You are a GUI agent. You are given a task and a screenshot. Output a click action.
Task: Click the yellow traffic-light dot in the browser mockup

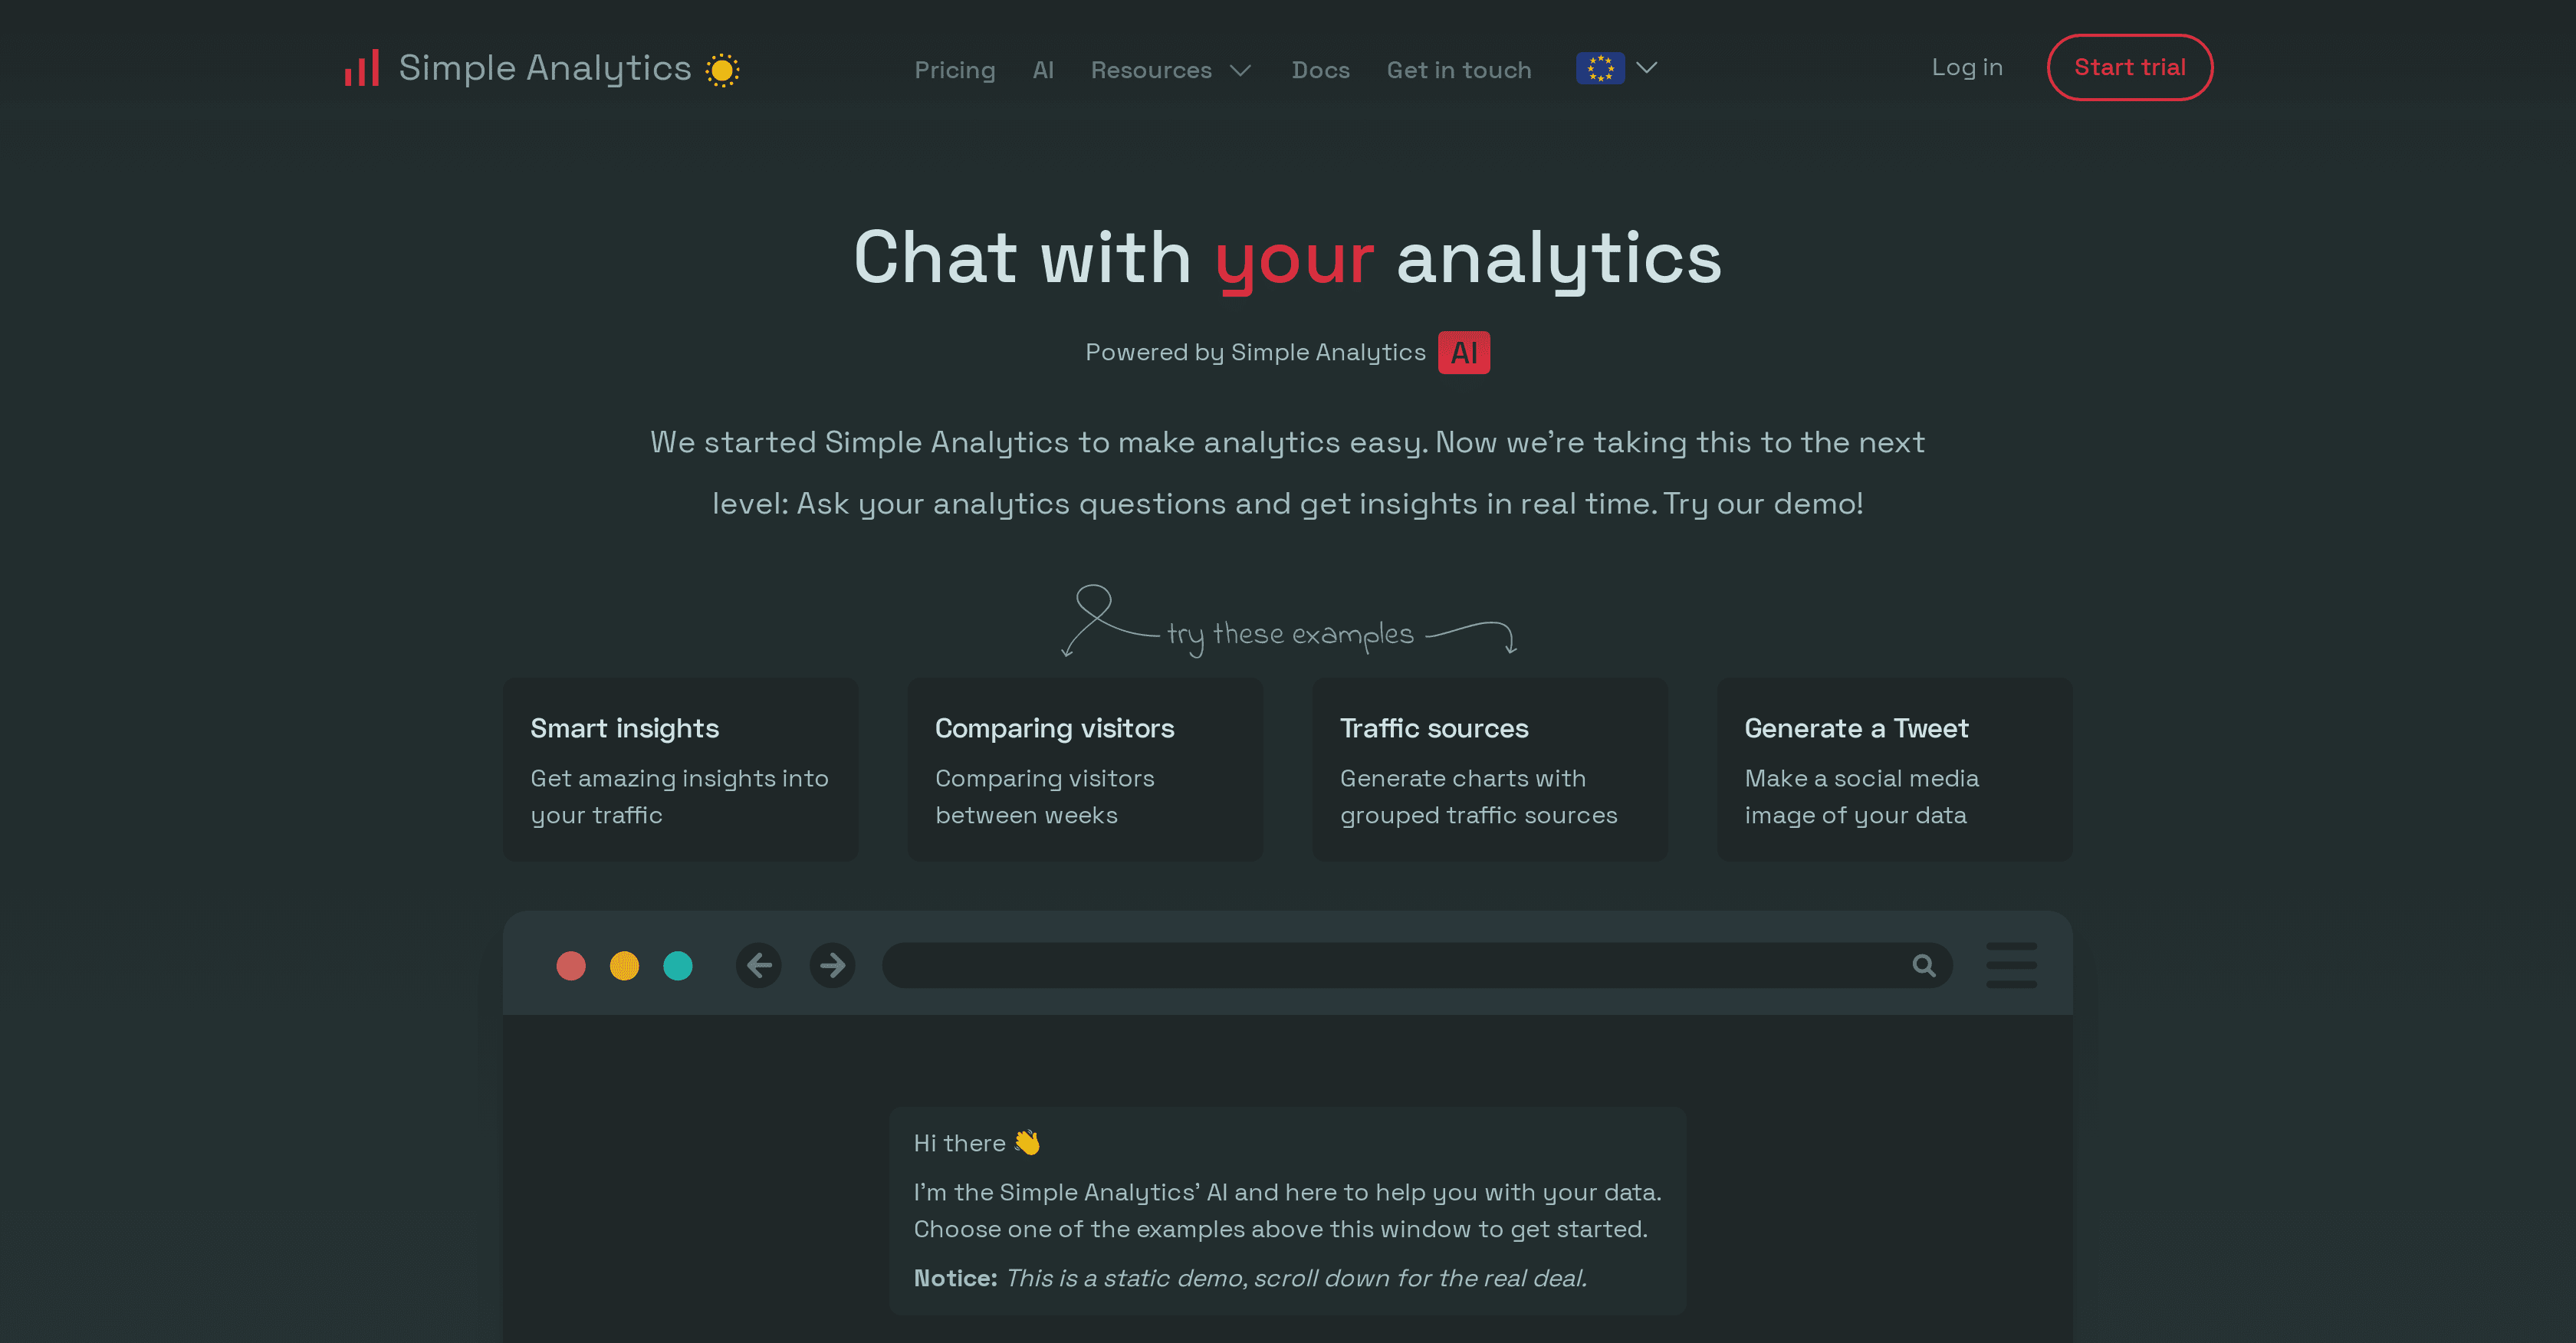[x=624, y=965]
